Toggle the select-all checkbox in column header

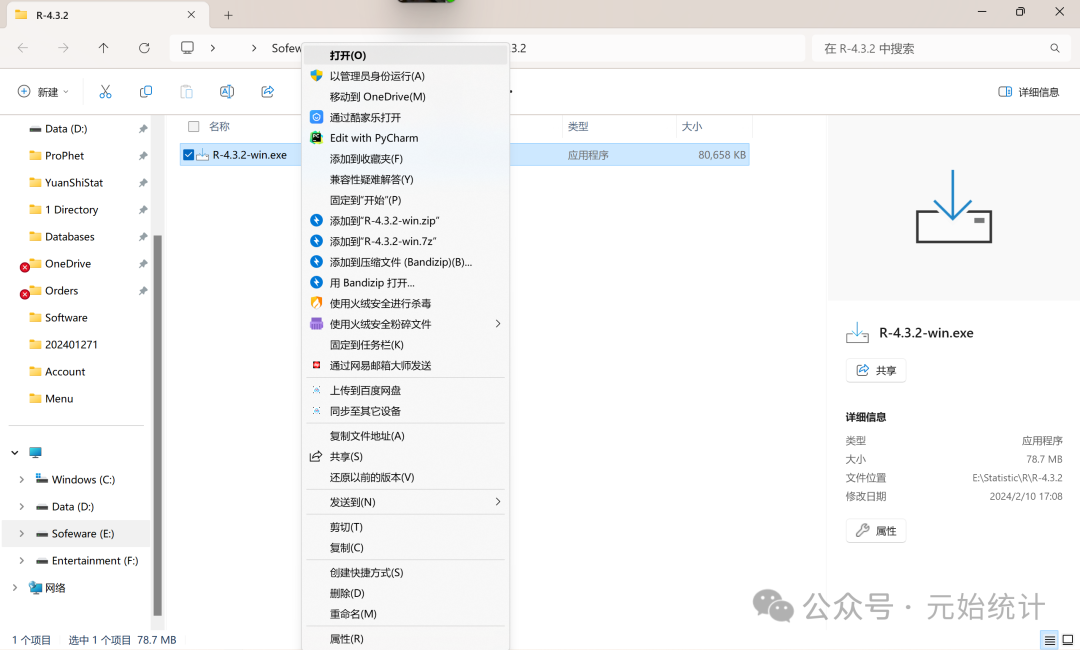193,127
